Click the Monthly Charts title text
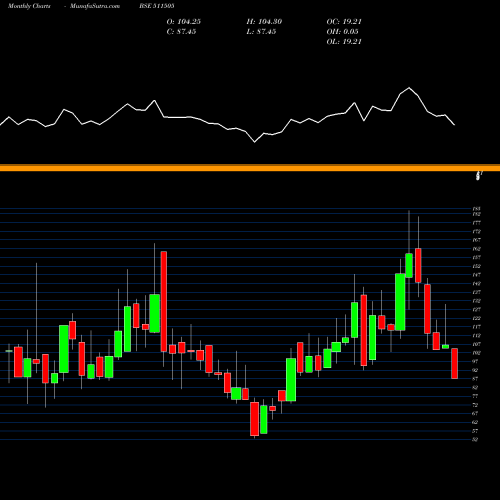 [x=29, y=6]
